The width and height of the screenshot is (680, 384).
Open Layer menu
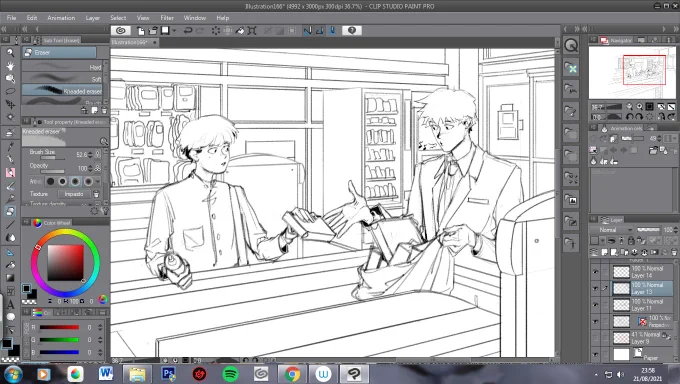(93, 18)
